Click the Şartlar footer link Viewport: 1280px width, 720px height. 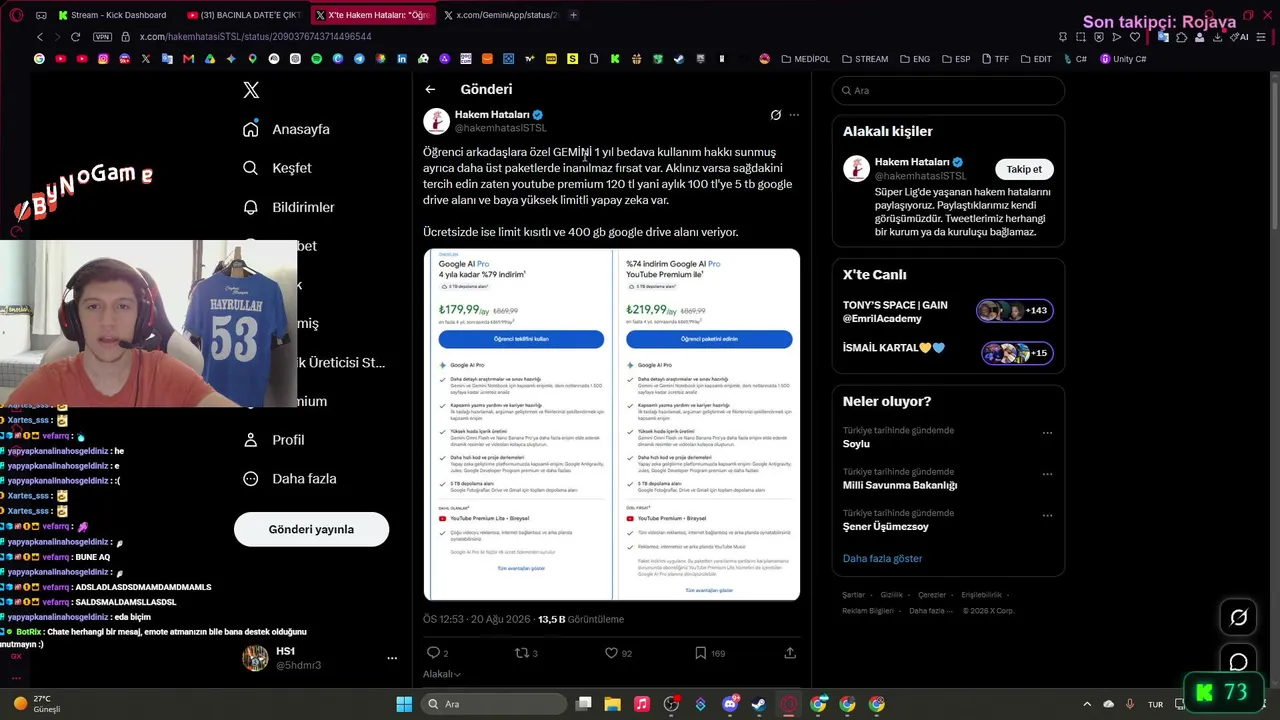tap(853, 595)
